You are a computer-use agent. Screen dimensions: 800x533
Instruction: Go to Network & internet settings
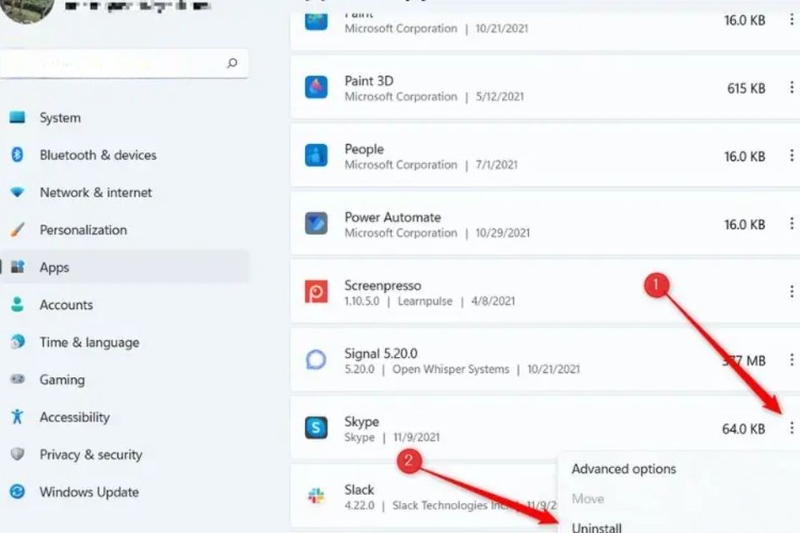(x=96, y=193)
